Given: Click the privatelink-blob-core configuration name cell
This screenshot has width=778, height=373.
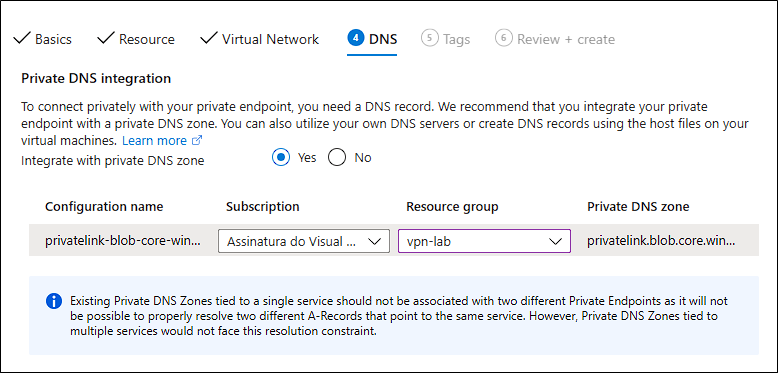Looking at the screenshot, I should coord(123,241).
